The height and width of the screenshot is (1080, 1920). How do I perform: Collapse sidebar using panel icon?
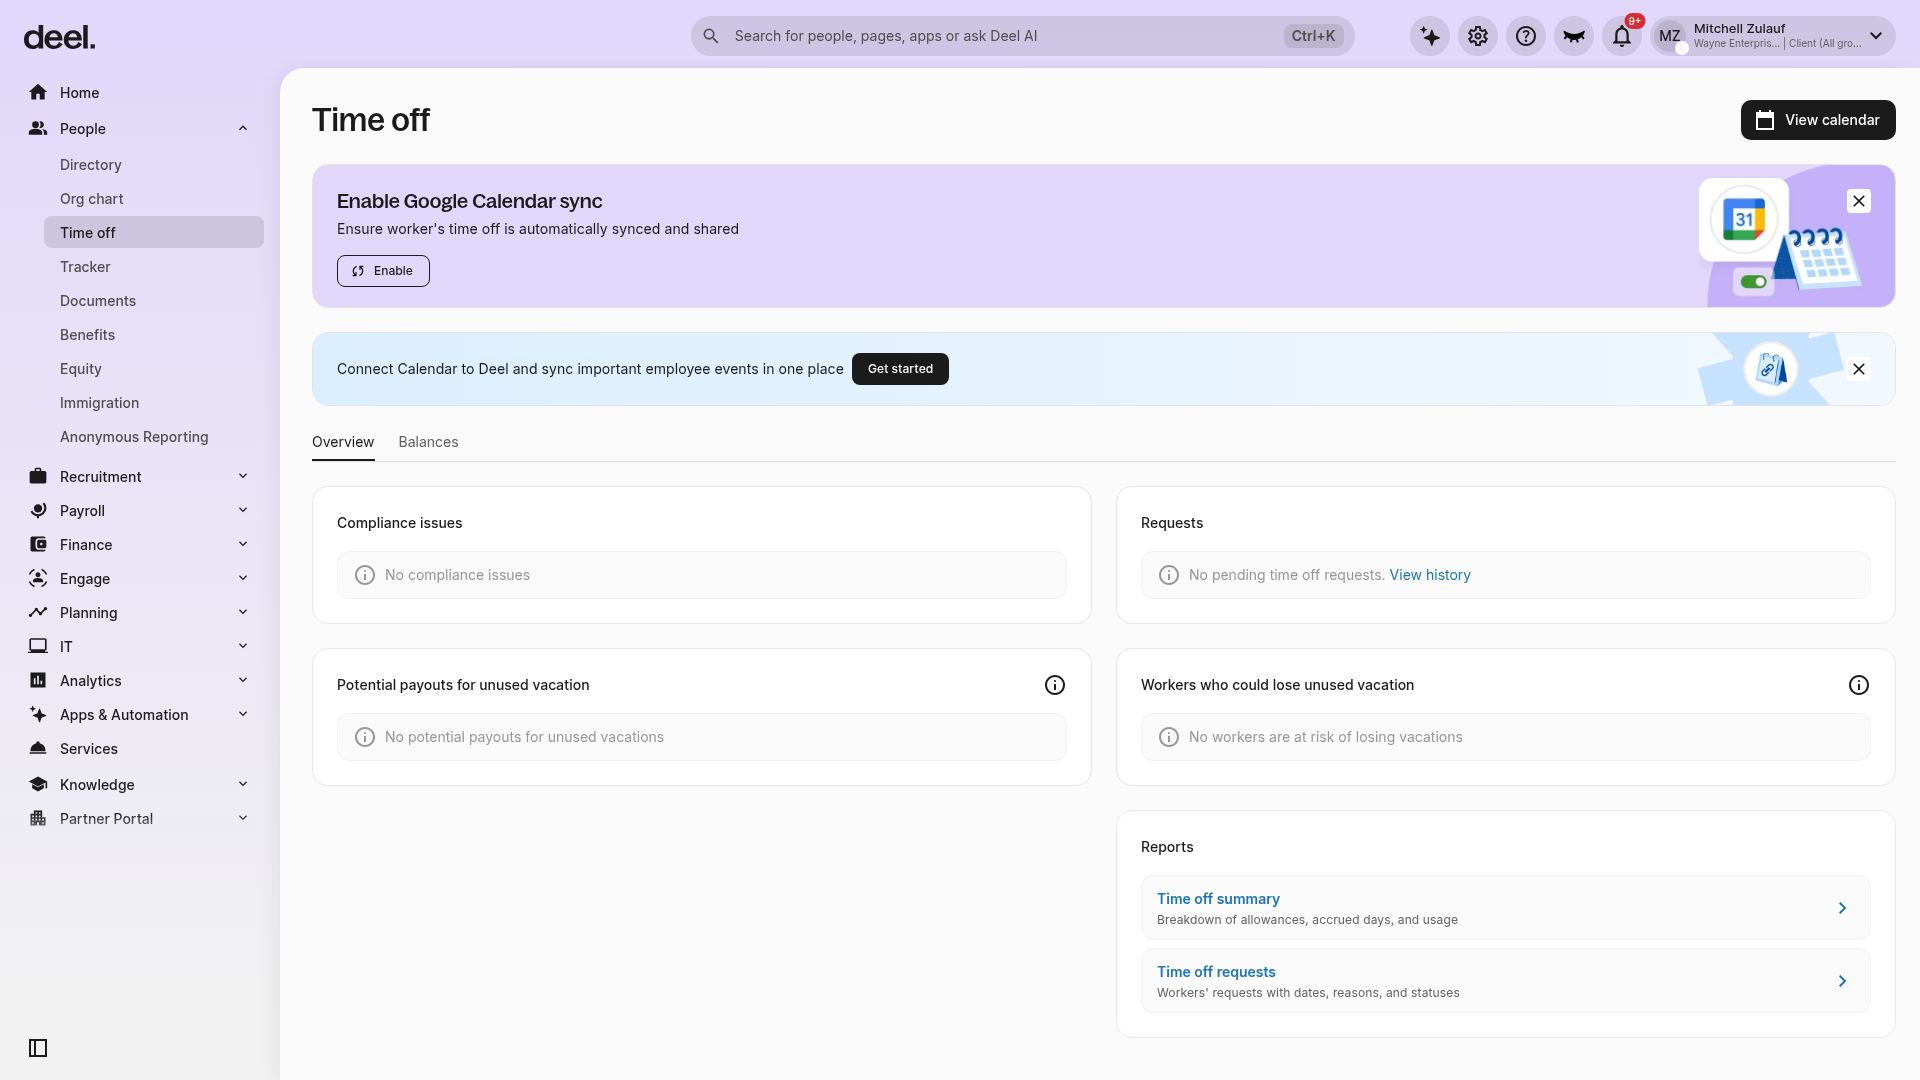pos(38,1048)
